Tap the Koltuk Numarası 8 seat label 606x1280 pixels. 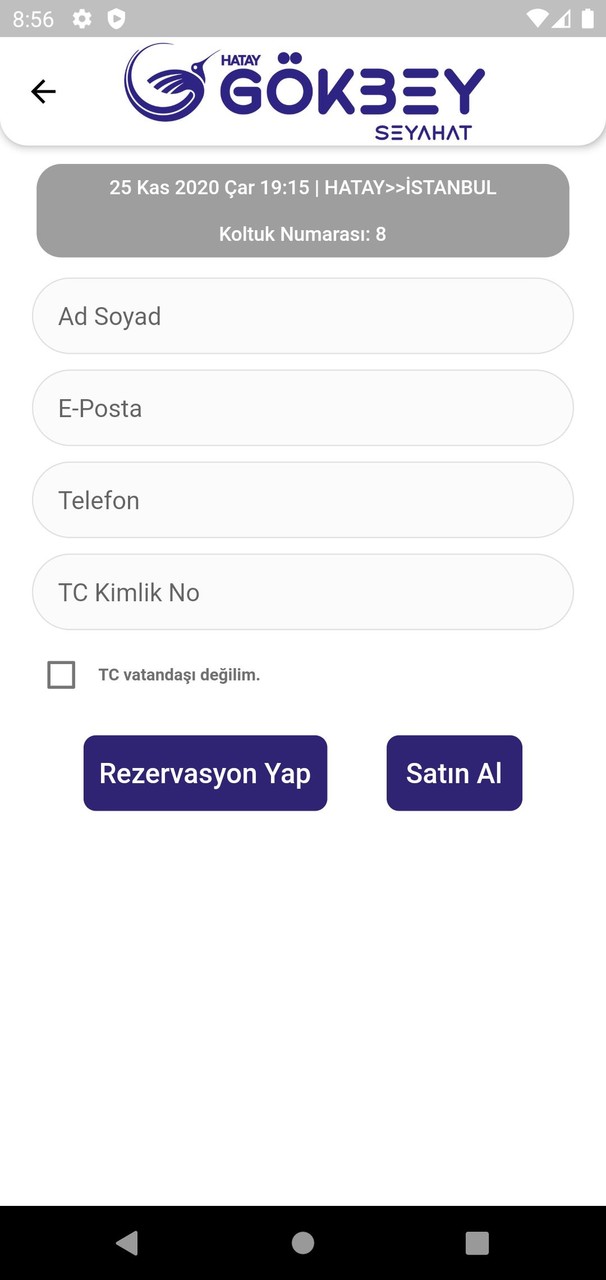[x=303, y=234]
